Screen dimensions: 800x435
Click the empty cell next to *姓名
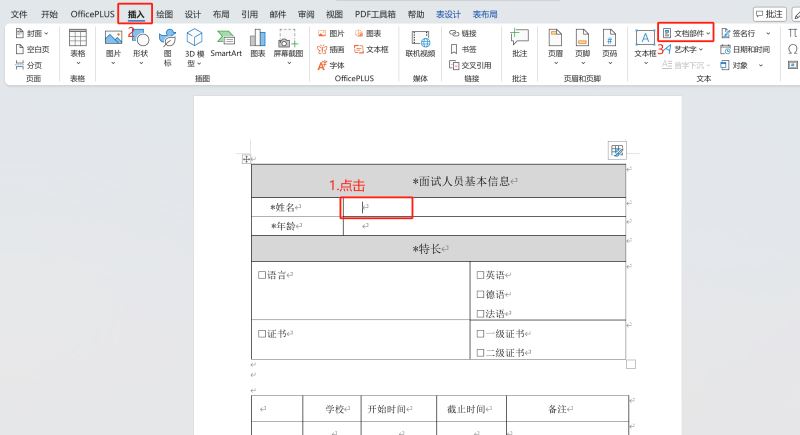[484, 207]
